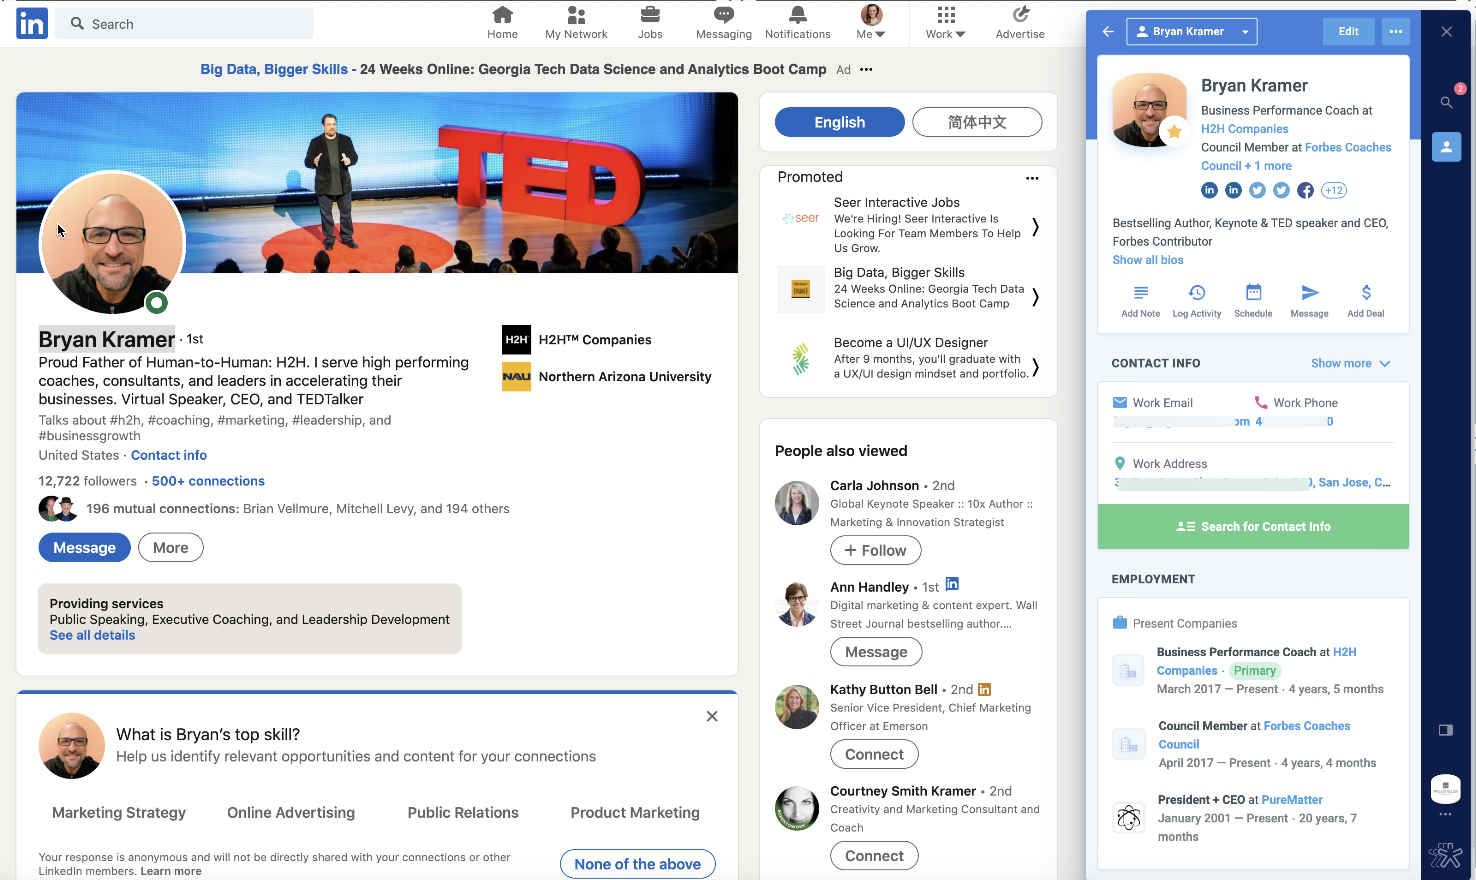Open the Schedule calendar icon
Screen dimensions: 1476x880
1253,293
